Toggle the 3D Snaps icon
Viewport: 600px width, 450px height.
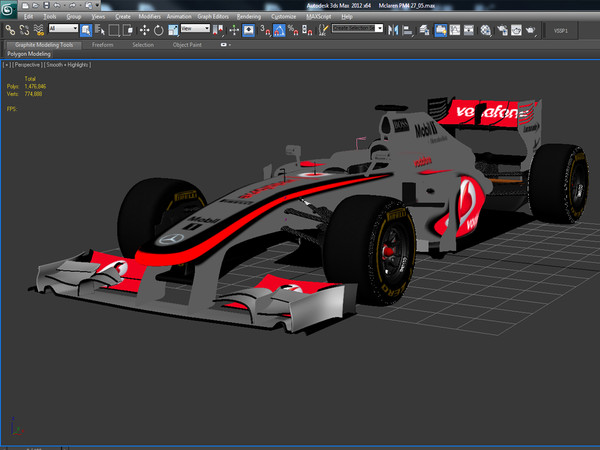pyautogui.click(x=265, y=30)
